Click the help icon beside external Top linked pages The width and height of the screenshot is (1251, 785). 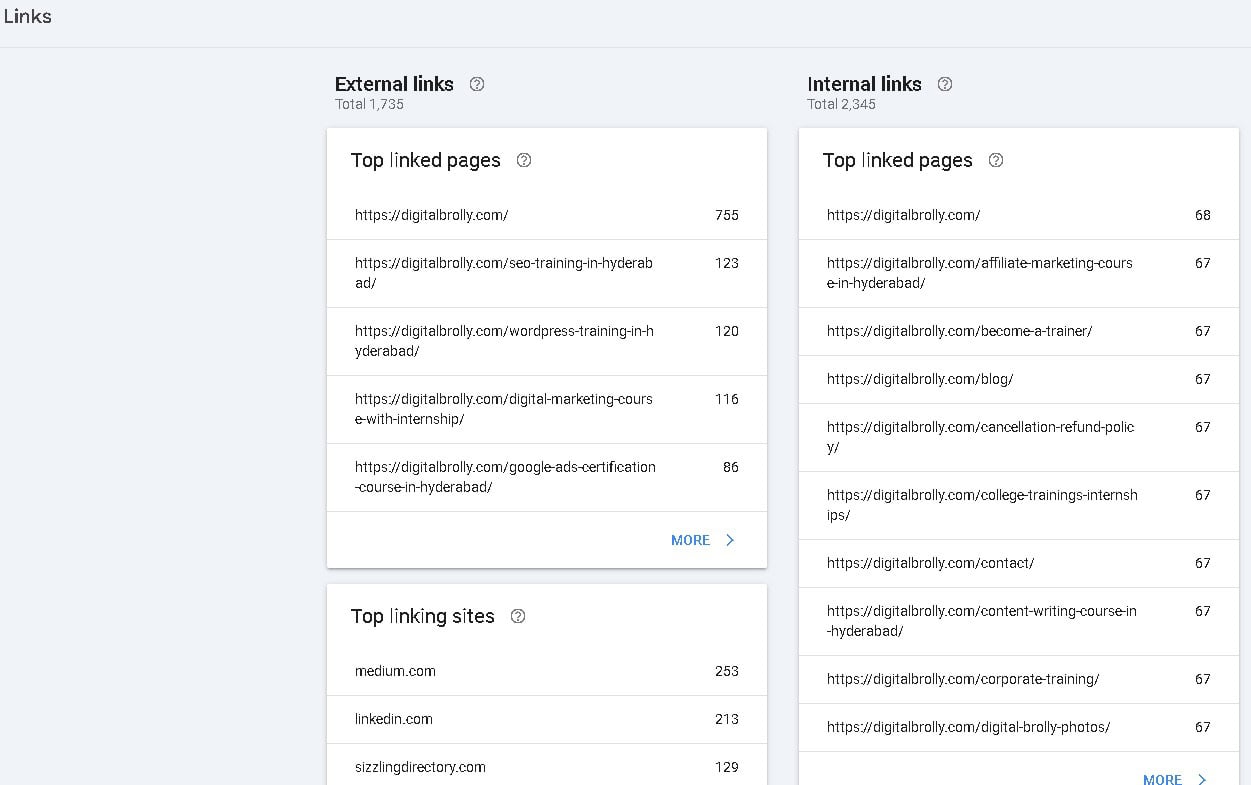[x=524, y=160]
